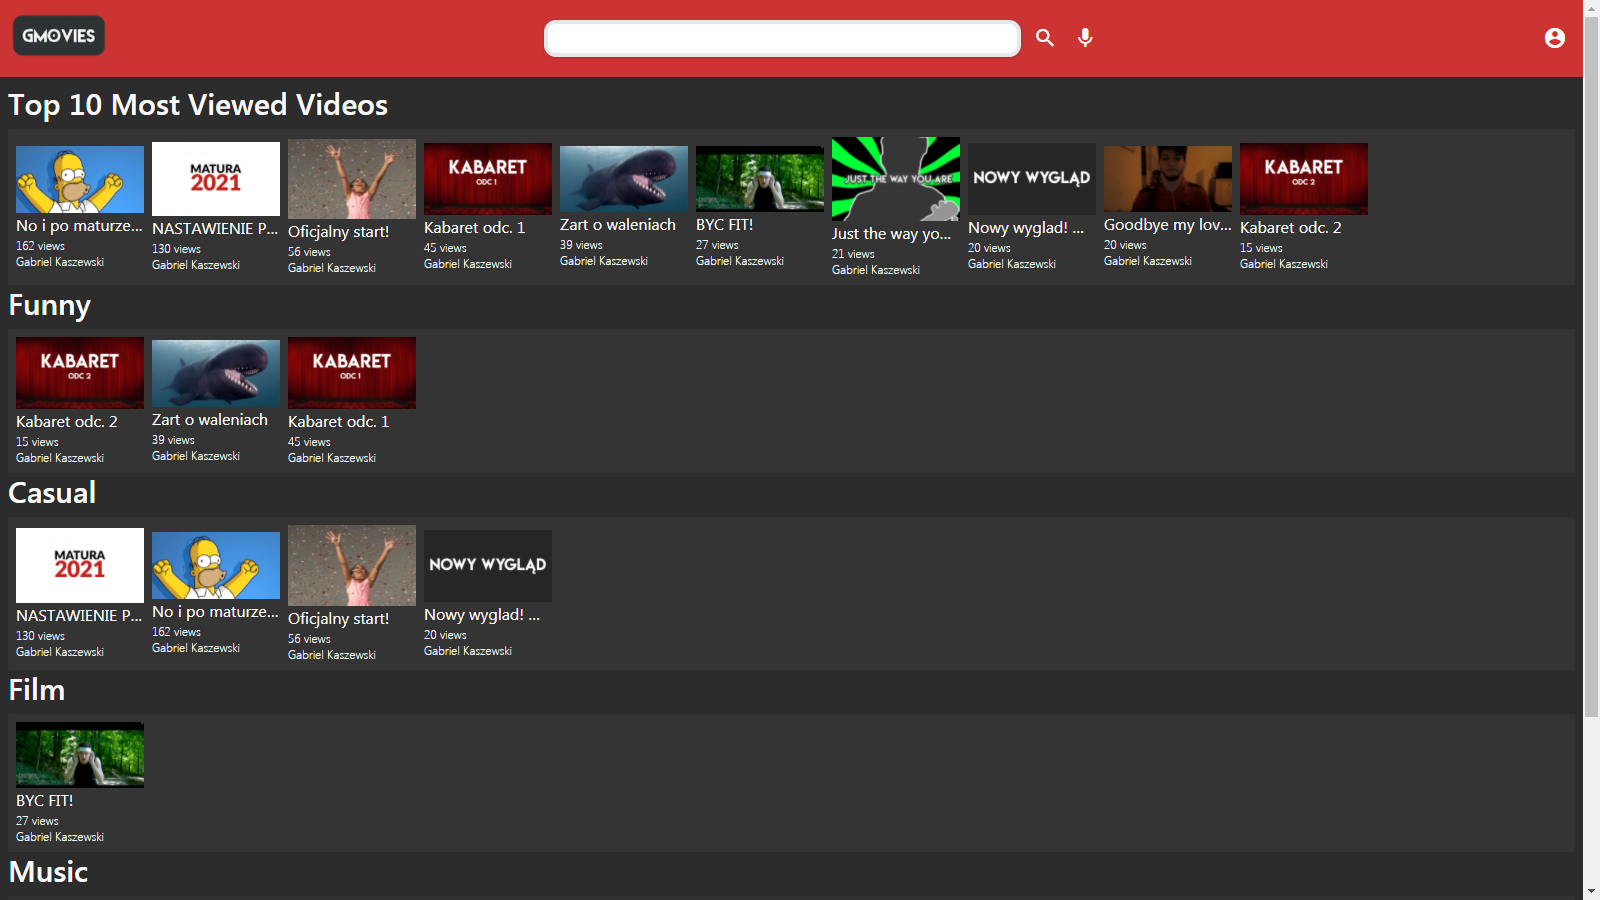Open the user account icon
This screenshot has width=1600, height=900.
1554,38
